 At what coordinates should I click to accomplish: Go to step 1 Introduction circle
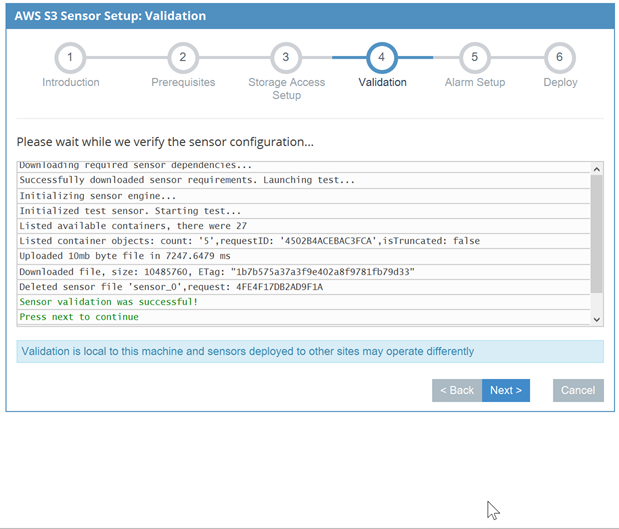tap(70, 58)
